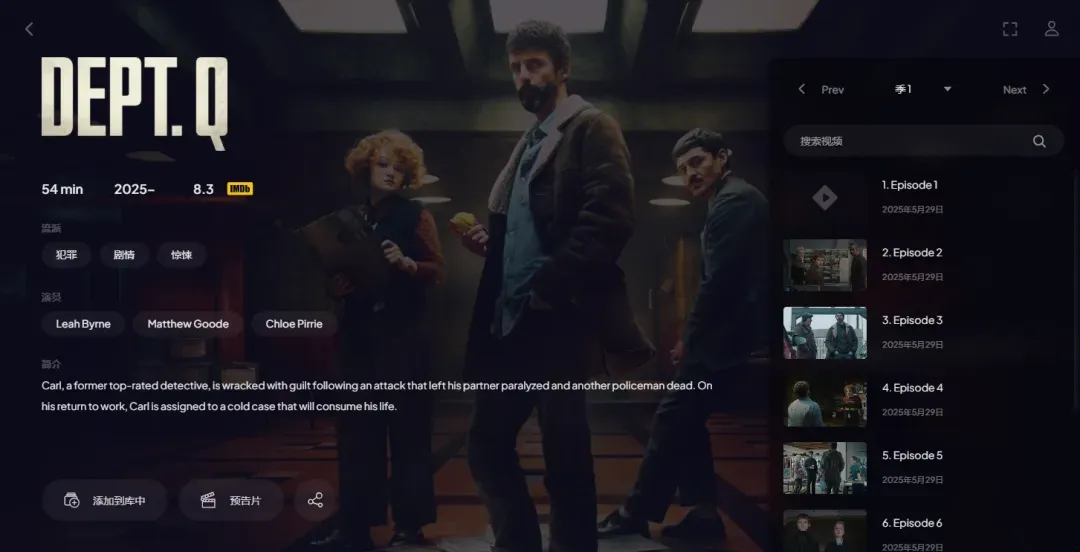Open cast member Chloe Pirrie
The height and width of the screenshot is (552, 1080).
[x=294, y=324]
